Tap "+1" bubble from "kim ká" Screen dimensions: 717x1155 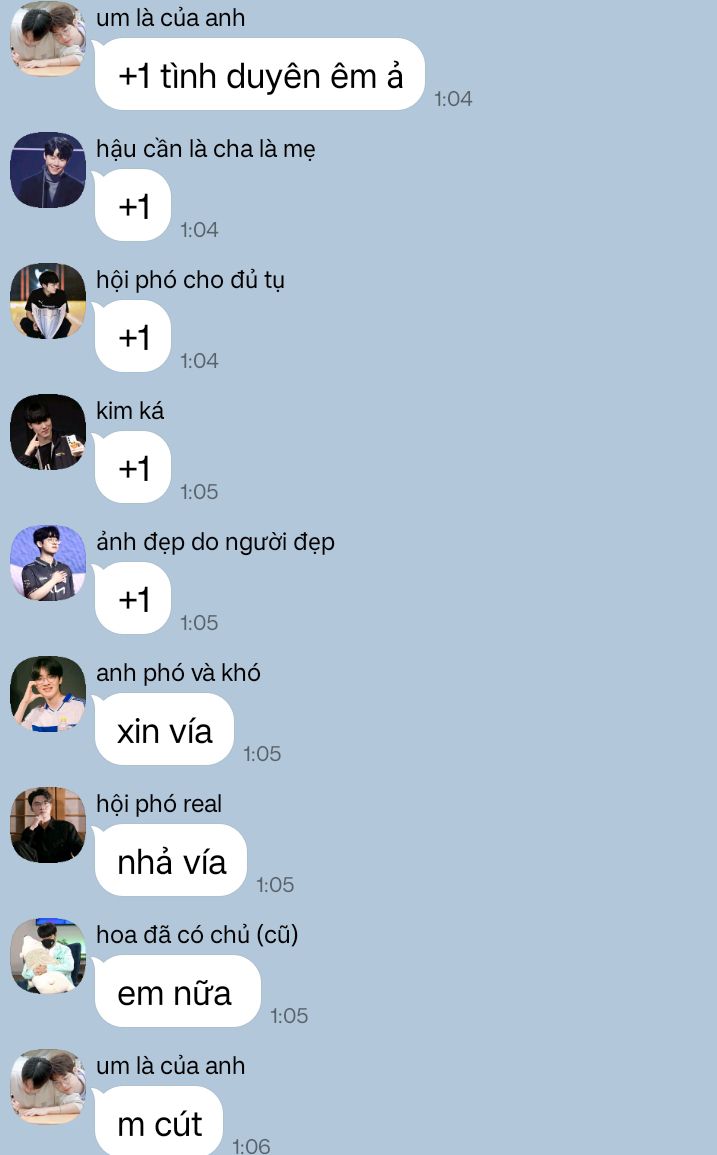coord(133,468)
